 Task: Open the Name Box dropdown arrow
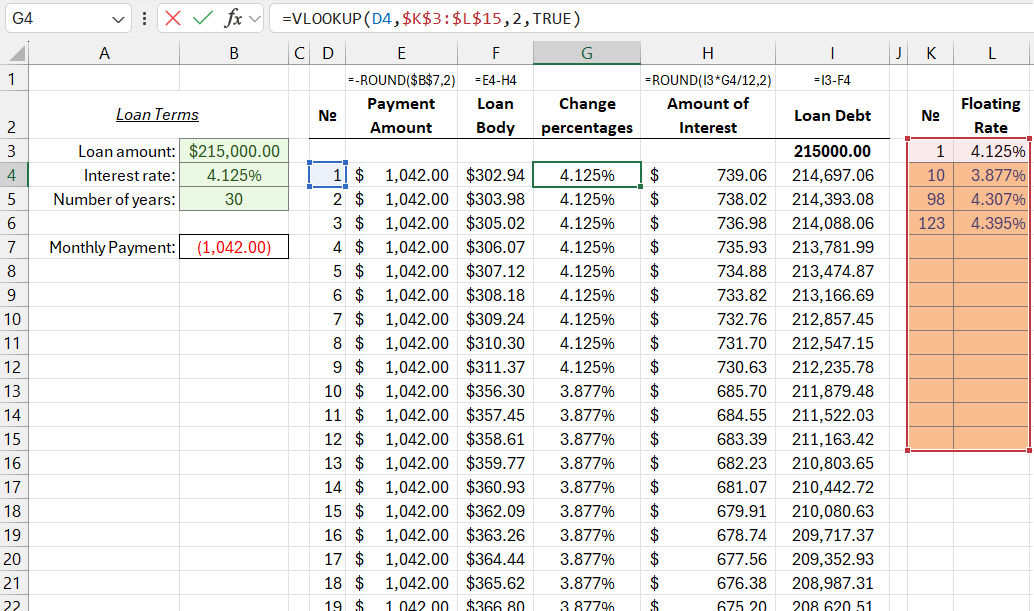click(117, 18)
